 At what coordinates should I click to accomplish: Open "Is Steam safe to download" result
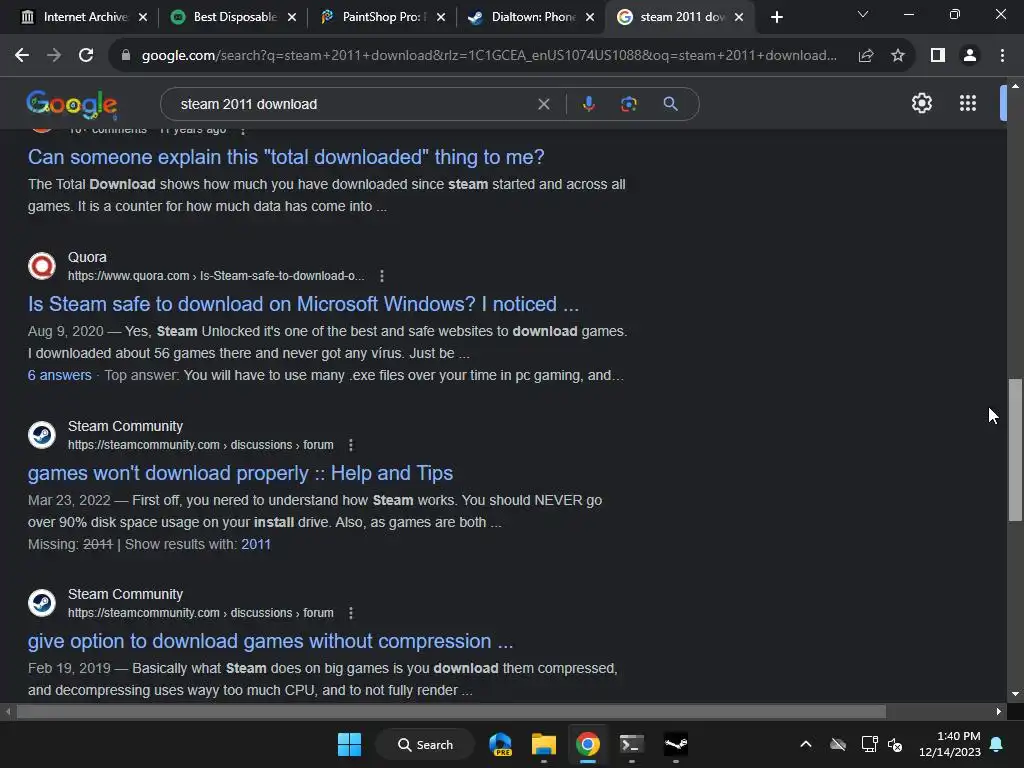coord(303,304)
